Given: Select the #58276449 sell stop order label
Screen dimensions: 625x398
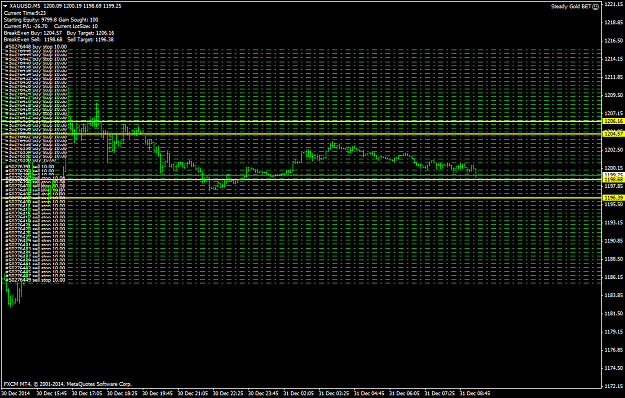Looking at the screenshot, I should pos(35,280).
